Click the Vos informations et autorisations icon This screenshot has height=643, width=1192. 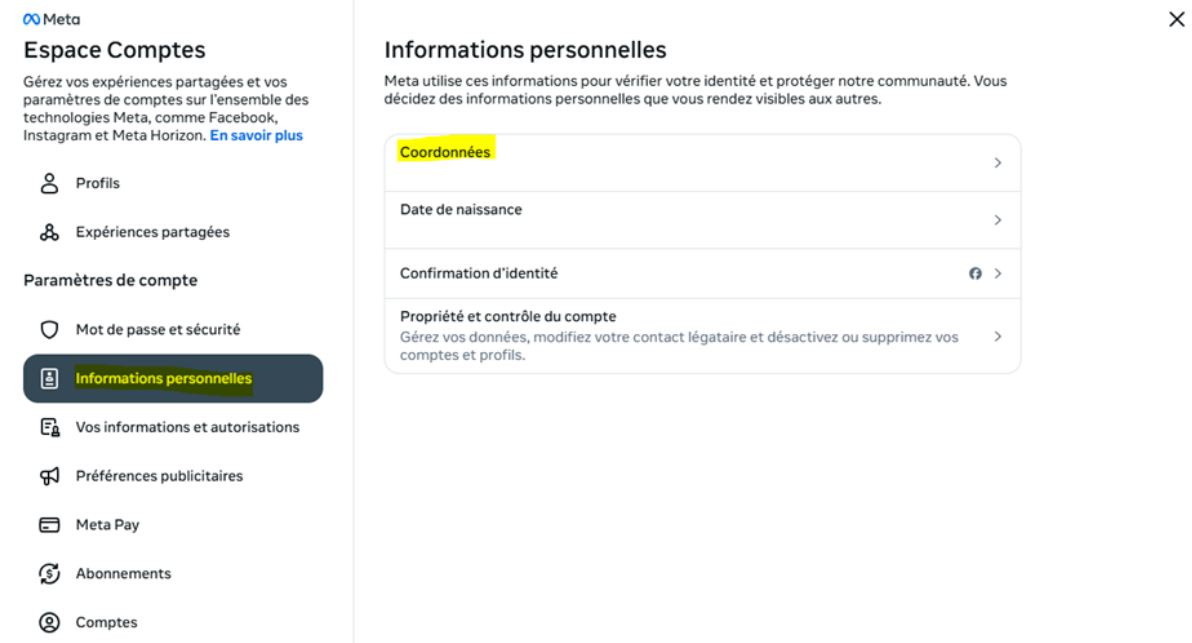pyautogui.click(x=45, y=427)
